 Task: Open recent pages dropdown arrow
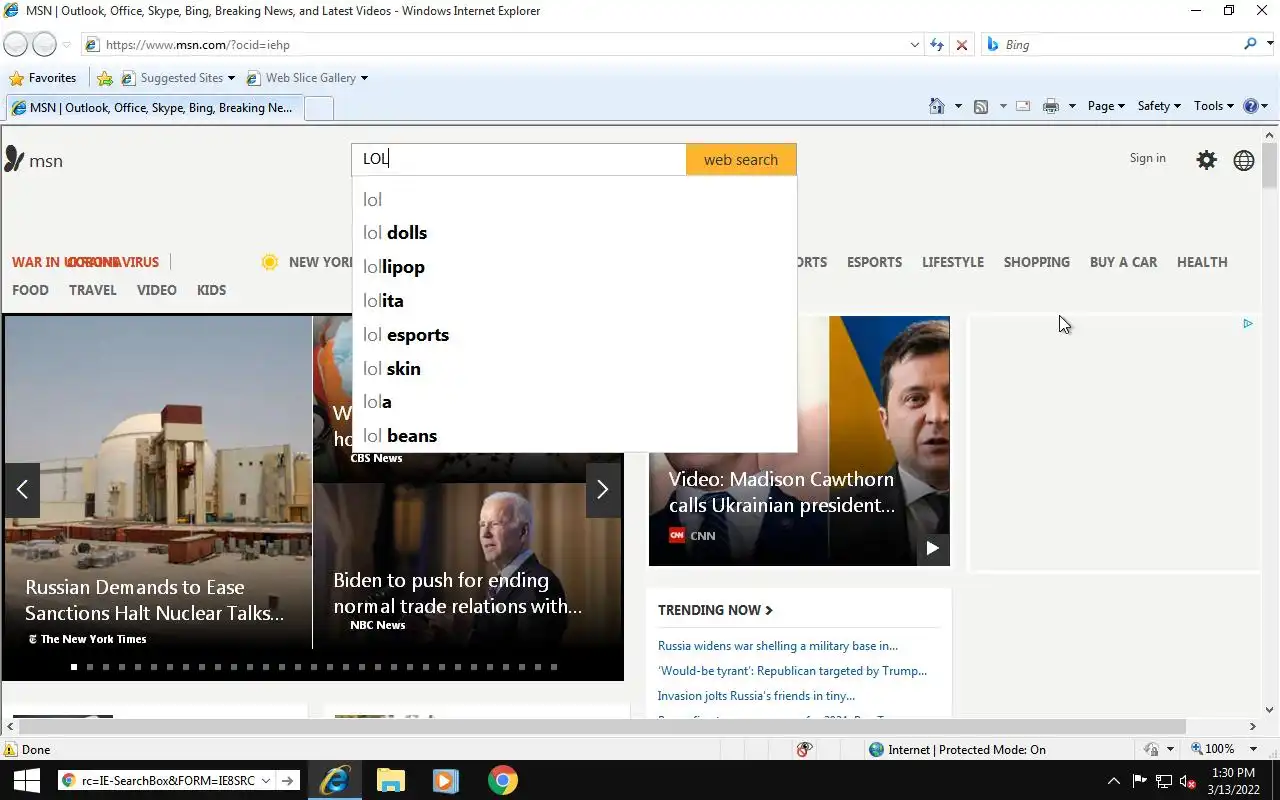[x=66, y=45]
